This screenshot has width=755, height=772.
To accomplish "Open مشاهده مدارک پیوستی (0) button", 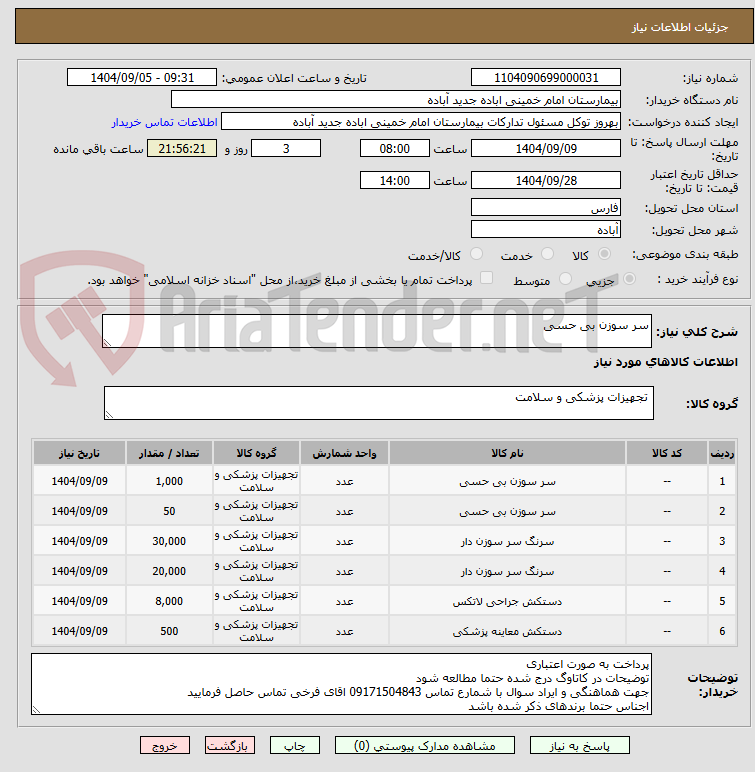I will (x=425, y=745).
